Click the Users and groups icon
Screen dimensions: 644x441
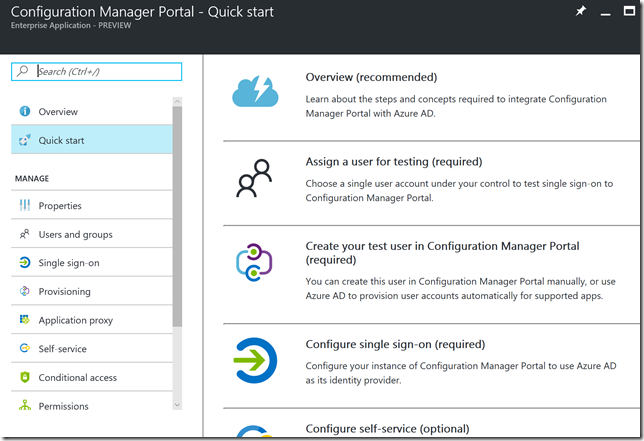coord(24,235)
